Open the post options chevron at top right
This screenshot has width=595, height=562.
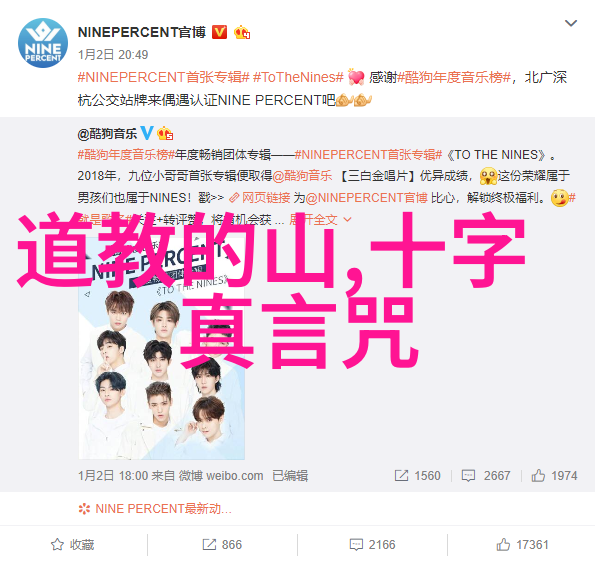tap(571, 23)
